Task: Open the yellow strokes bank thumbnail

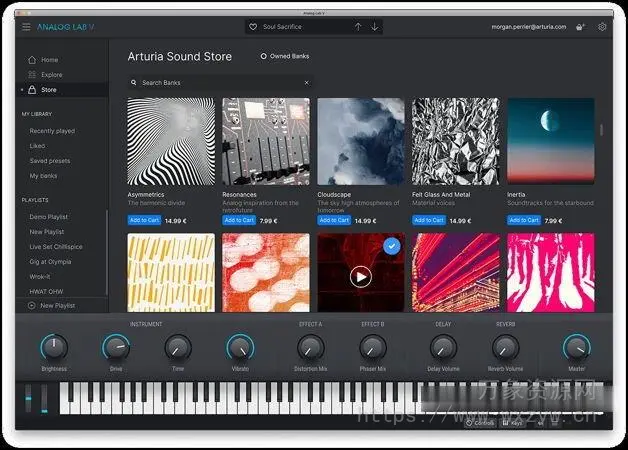Action: (x=171, y=273)
